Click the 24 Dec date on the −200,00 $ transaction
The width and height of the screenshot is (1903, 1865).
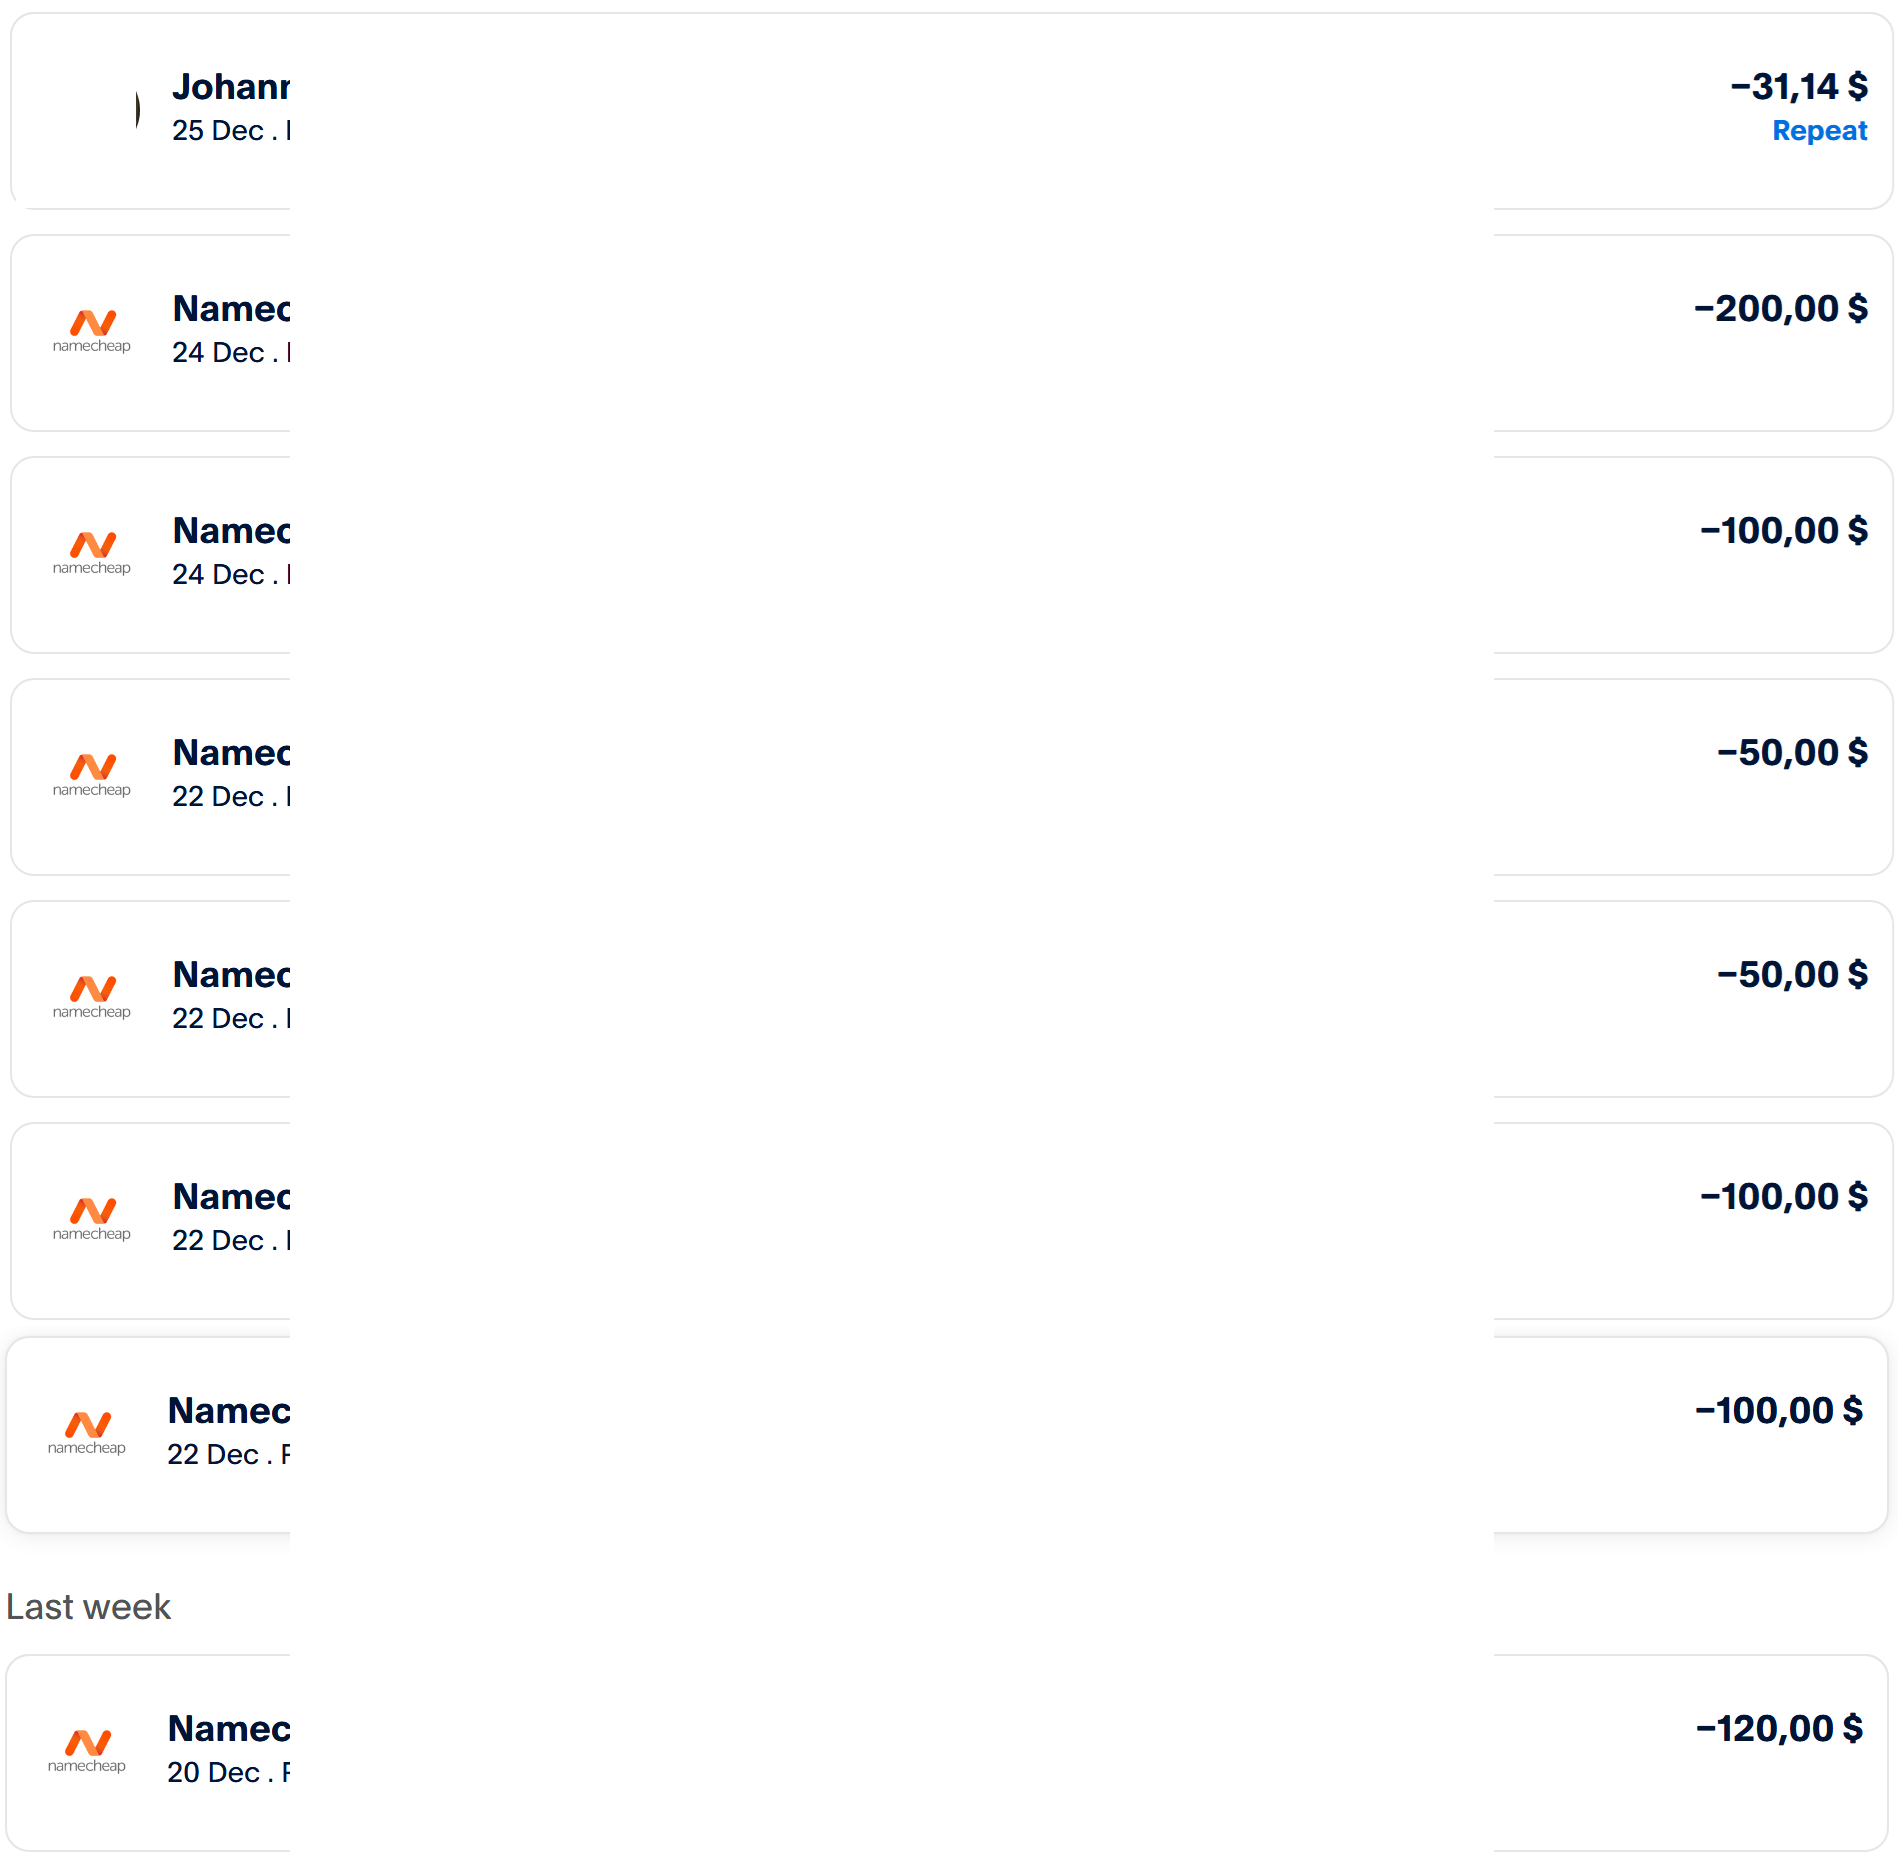click(x=218, y=353)
